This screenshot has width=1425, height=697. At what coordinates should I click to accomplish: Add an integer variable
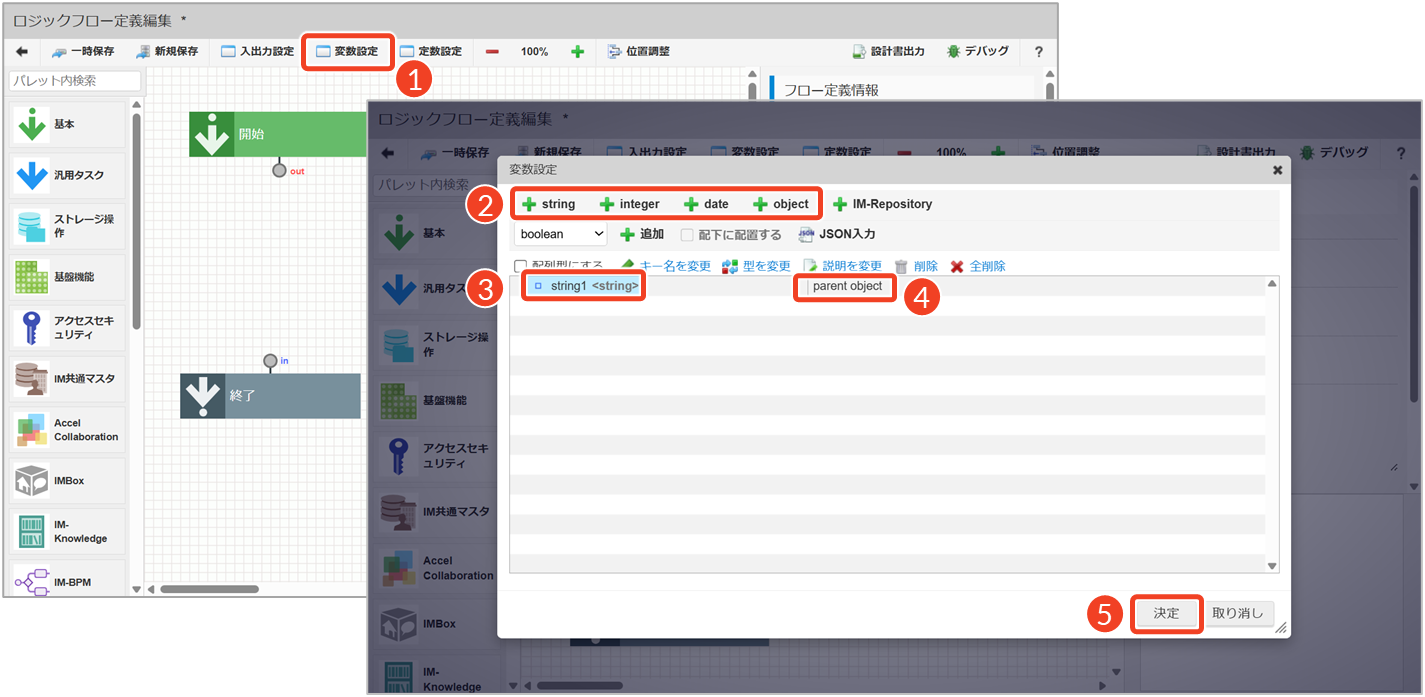pos(629,204)
